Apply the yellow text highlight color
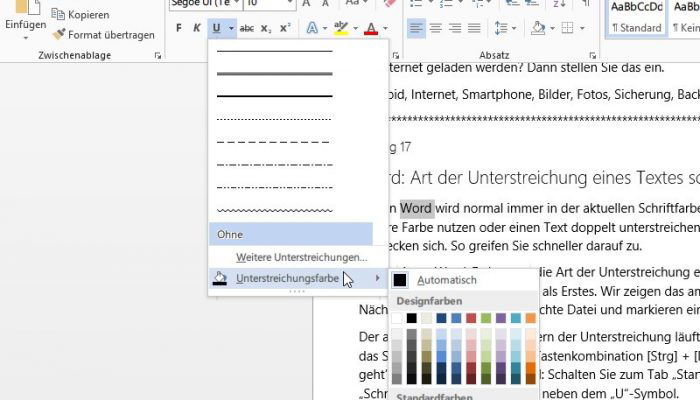Image resolution: width=700 pixels, height=400 pixels. 341,28
